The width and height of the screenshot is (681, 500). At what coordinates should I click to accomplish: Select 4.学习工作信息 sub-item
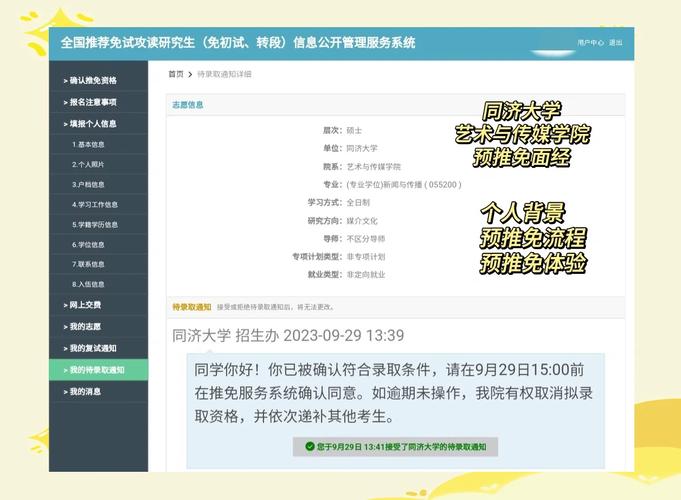point(95,204)
